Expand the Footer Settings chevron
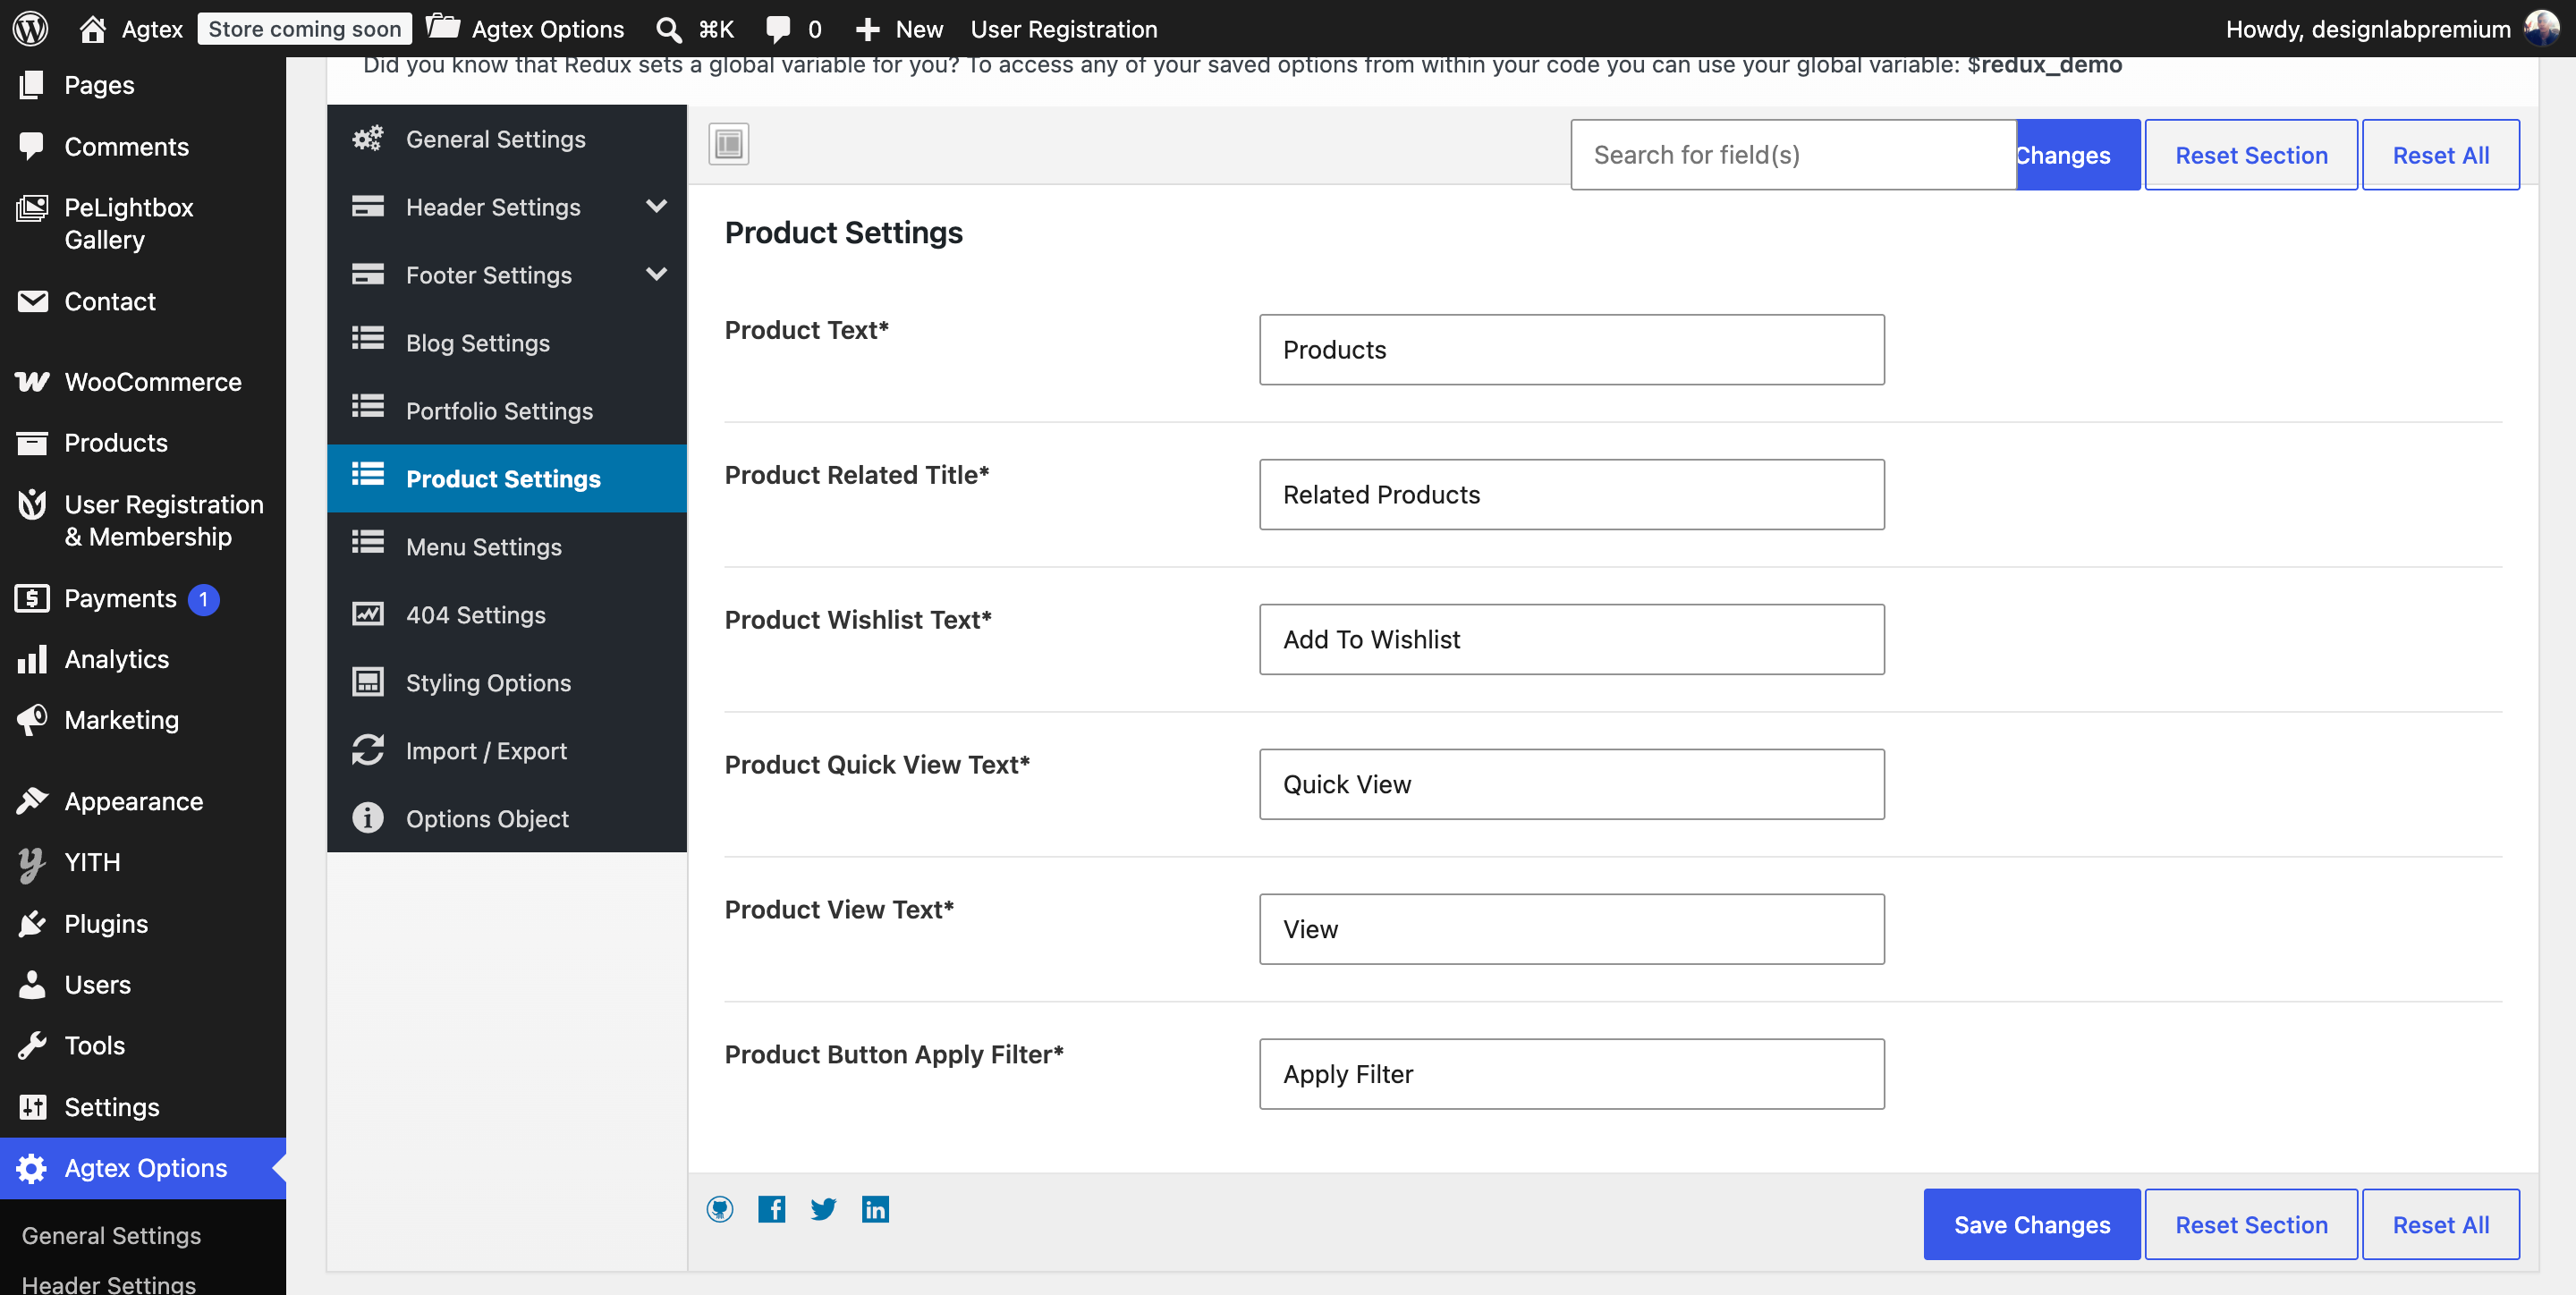Screen dimensions: 2576x1295 coord(656,274)
